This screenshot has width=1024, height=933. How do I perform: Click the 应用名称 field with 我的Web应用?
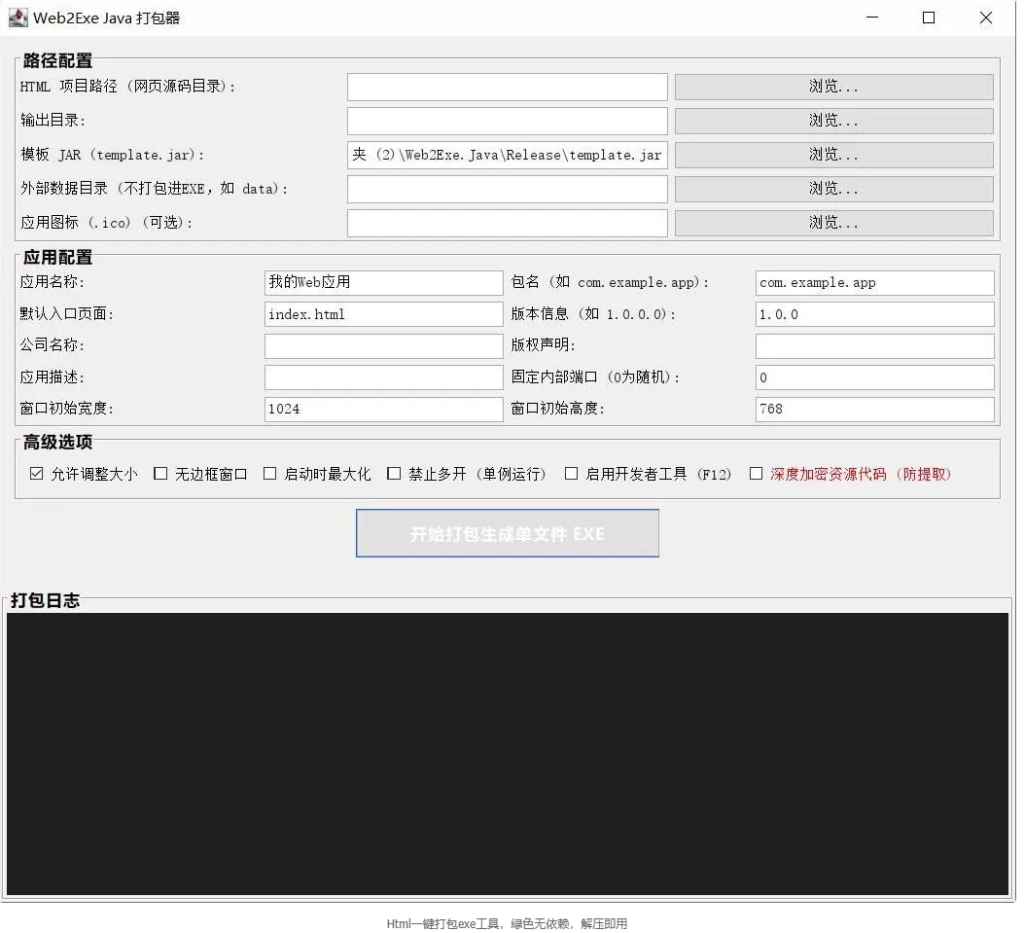pos(384,282)
